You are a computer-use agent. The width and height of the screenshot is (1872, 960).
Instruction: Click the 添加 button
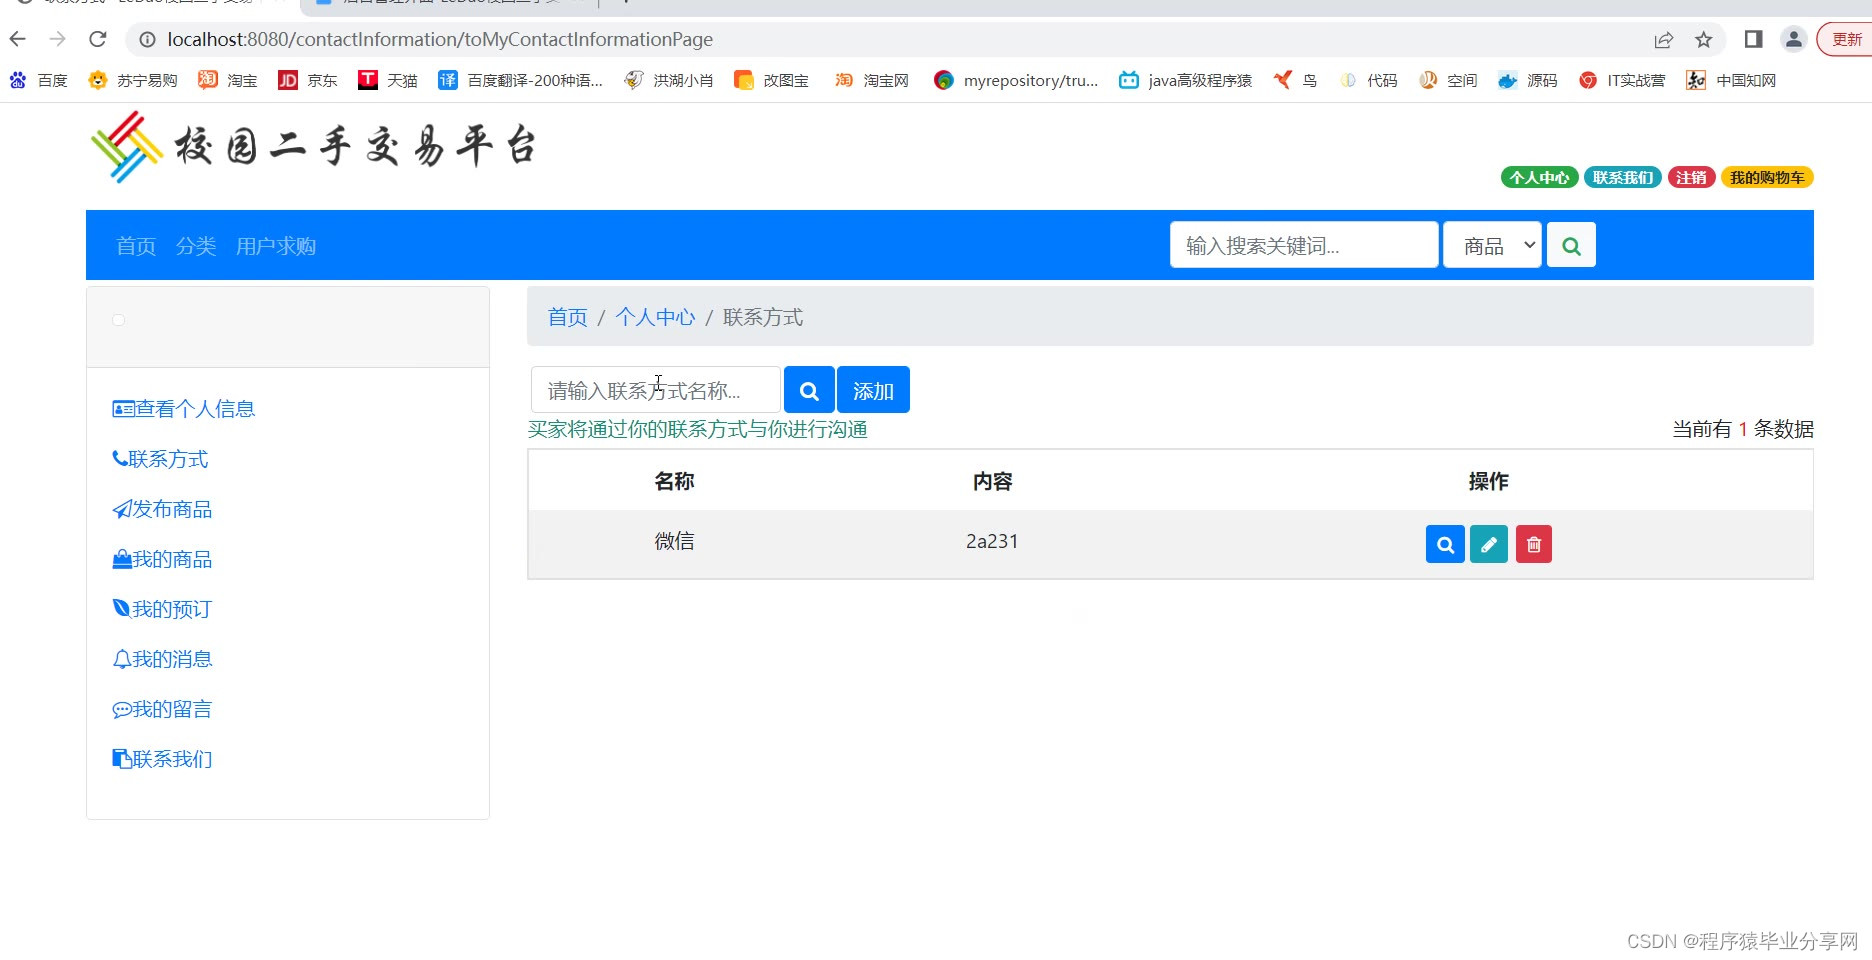[x=873, y=390]
